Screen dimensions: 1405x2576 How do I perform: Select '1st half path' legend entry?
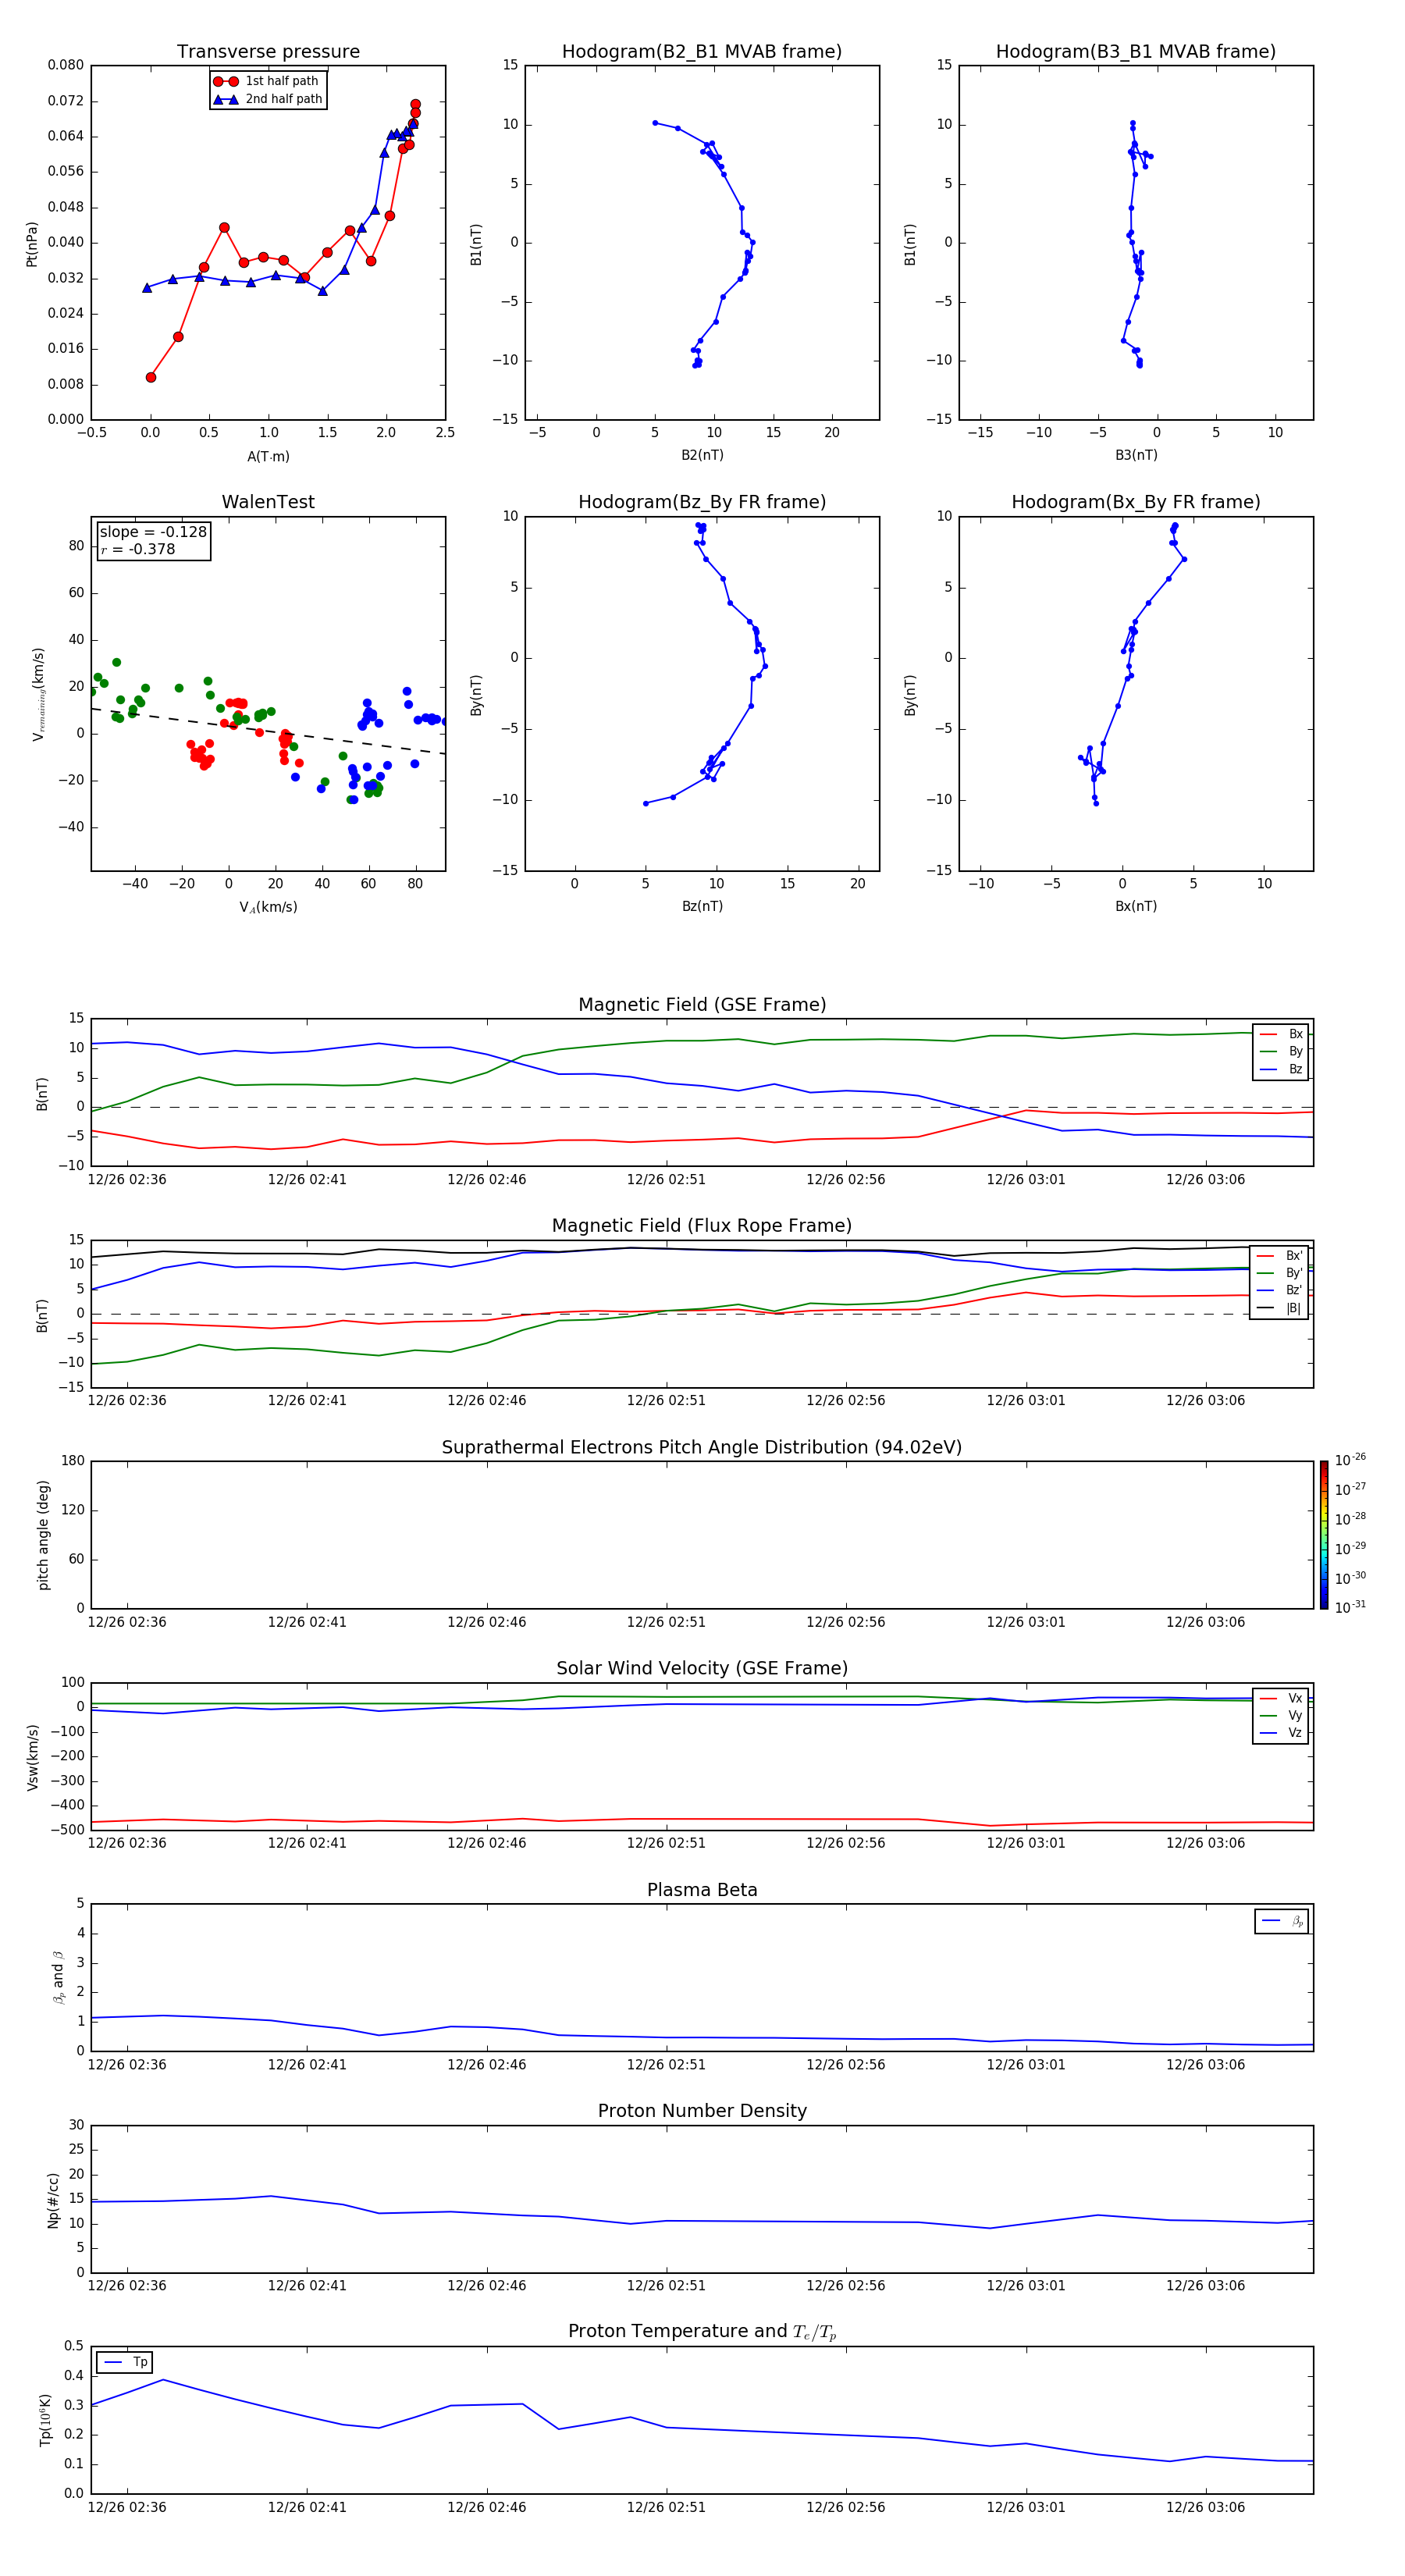(268, 81)
